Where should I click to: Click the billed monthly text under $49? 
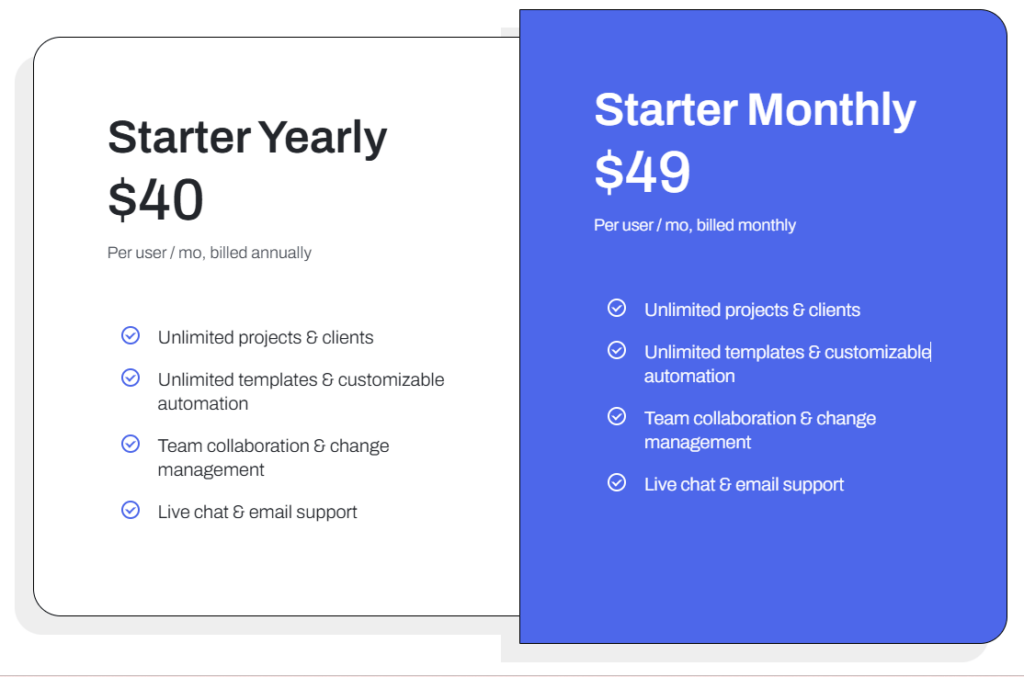(x=695, y=225)
